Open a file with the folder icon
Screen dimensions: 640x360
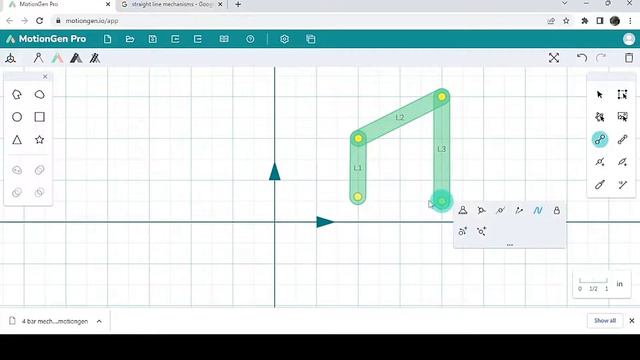(x=130, y=39)
